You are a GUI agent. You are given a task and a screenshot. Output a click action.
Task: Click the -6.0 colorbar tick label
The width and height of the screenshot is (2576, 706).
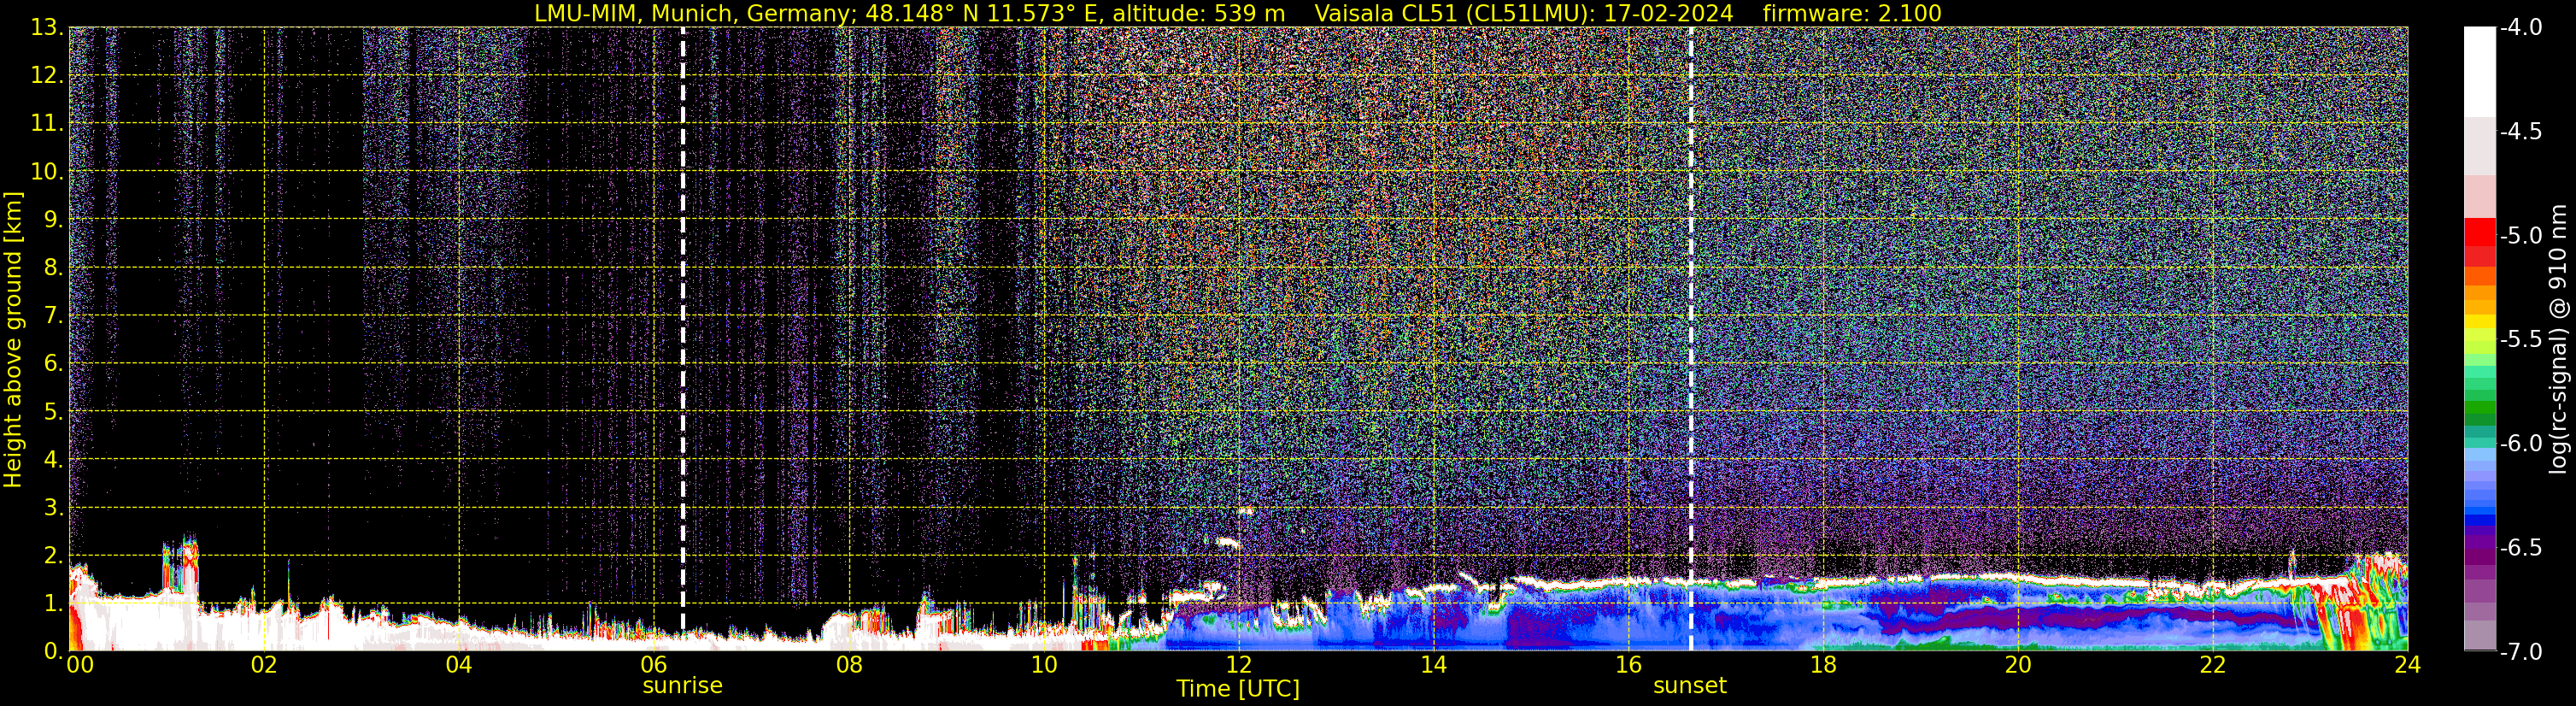2520,443
